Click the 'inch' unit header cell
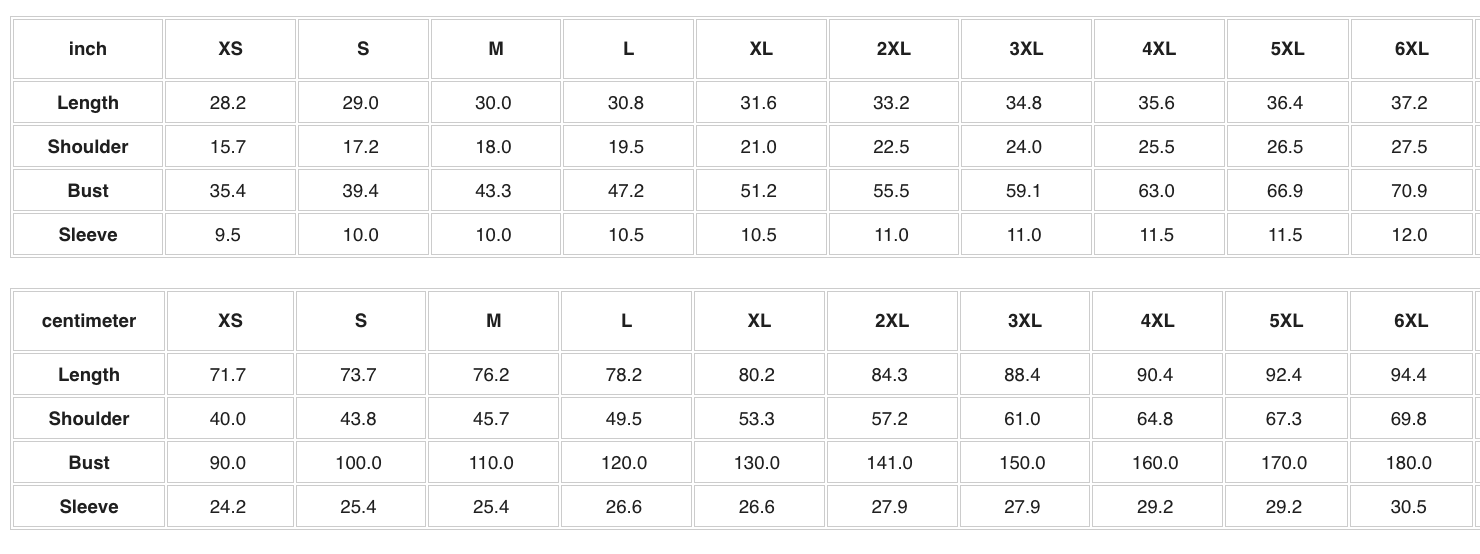1480x554 pixels. tap(88, 49)
